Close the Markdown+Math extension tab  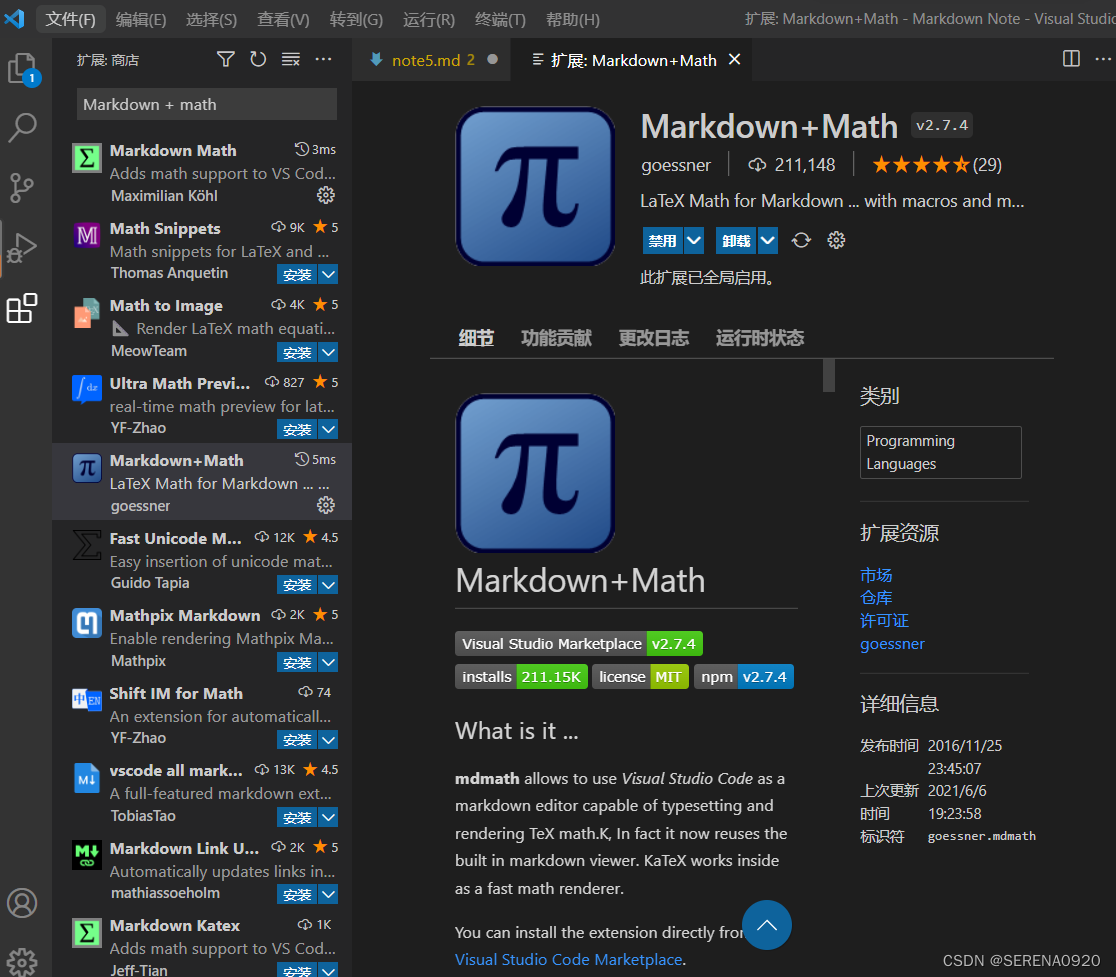click(x=735, y=60)
